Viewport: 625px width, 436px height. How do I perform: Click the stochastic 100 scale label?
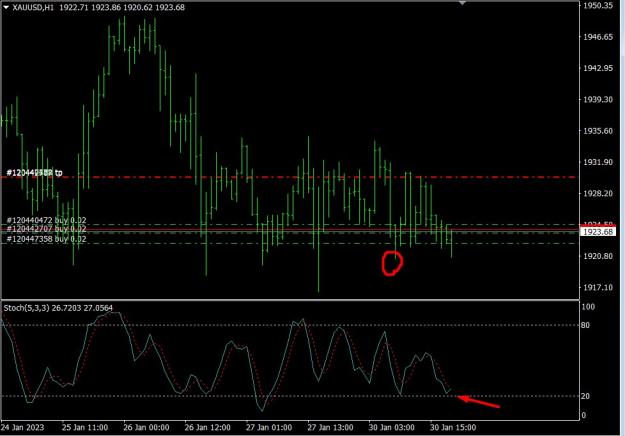click(588, 306)
